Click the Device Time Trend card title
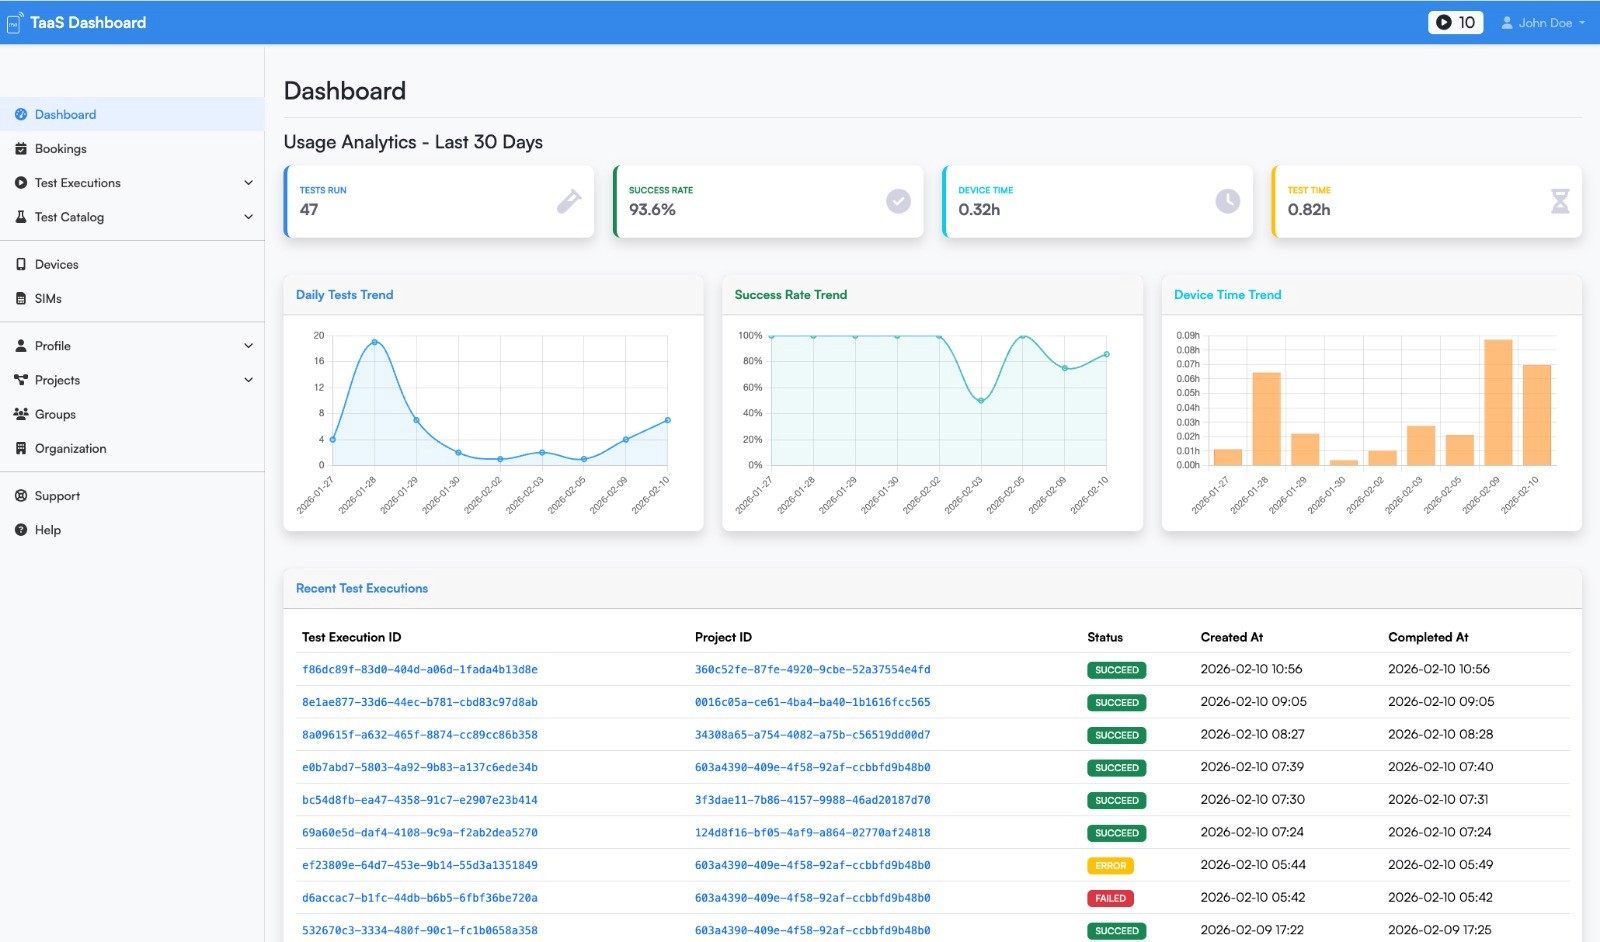Image resolution: width=1600 pixels, height=942 pixels. coord(1227,295)
